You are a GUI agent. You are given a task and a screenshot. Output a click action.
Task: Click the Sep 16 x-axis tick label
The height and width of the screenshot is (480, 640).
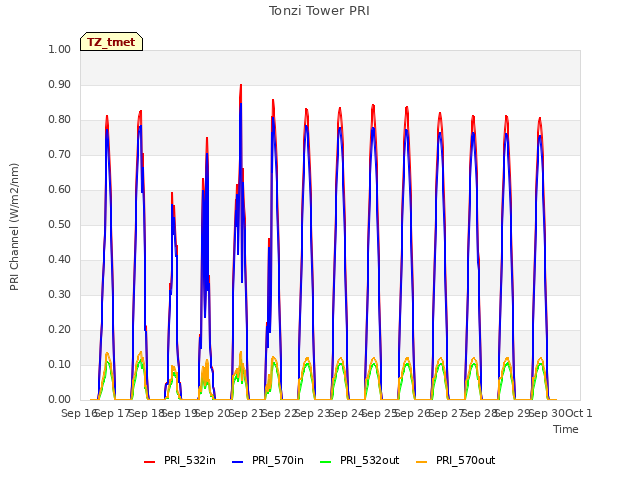78,413
